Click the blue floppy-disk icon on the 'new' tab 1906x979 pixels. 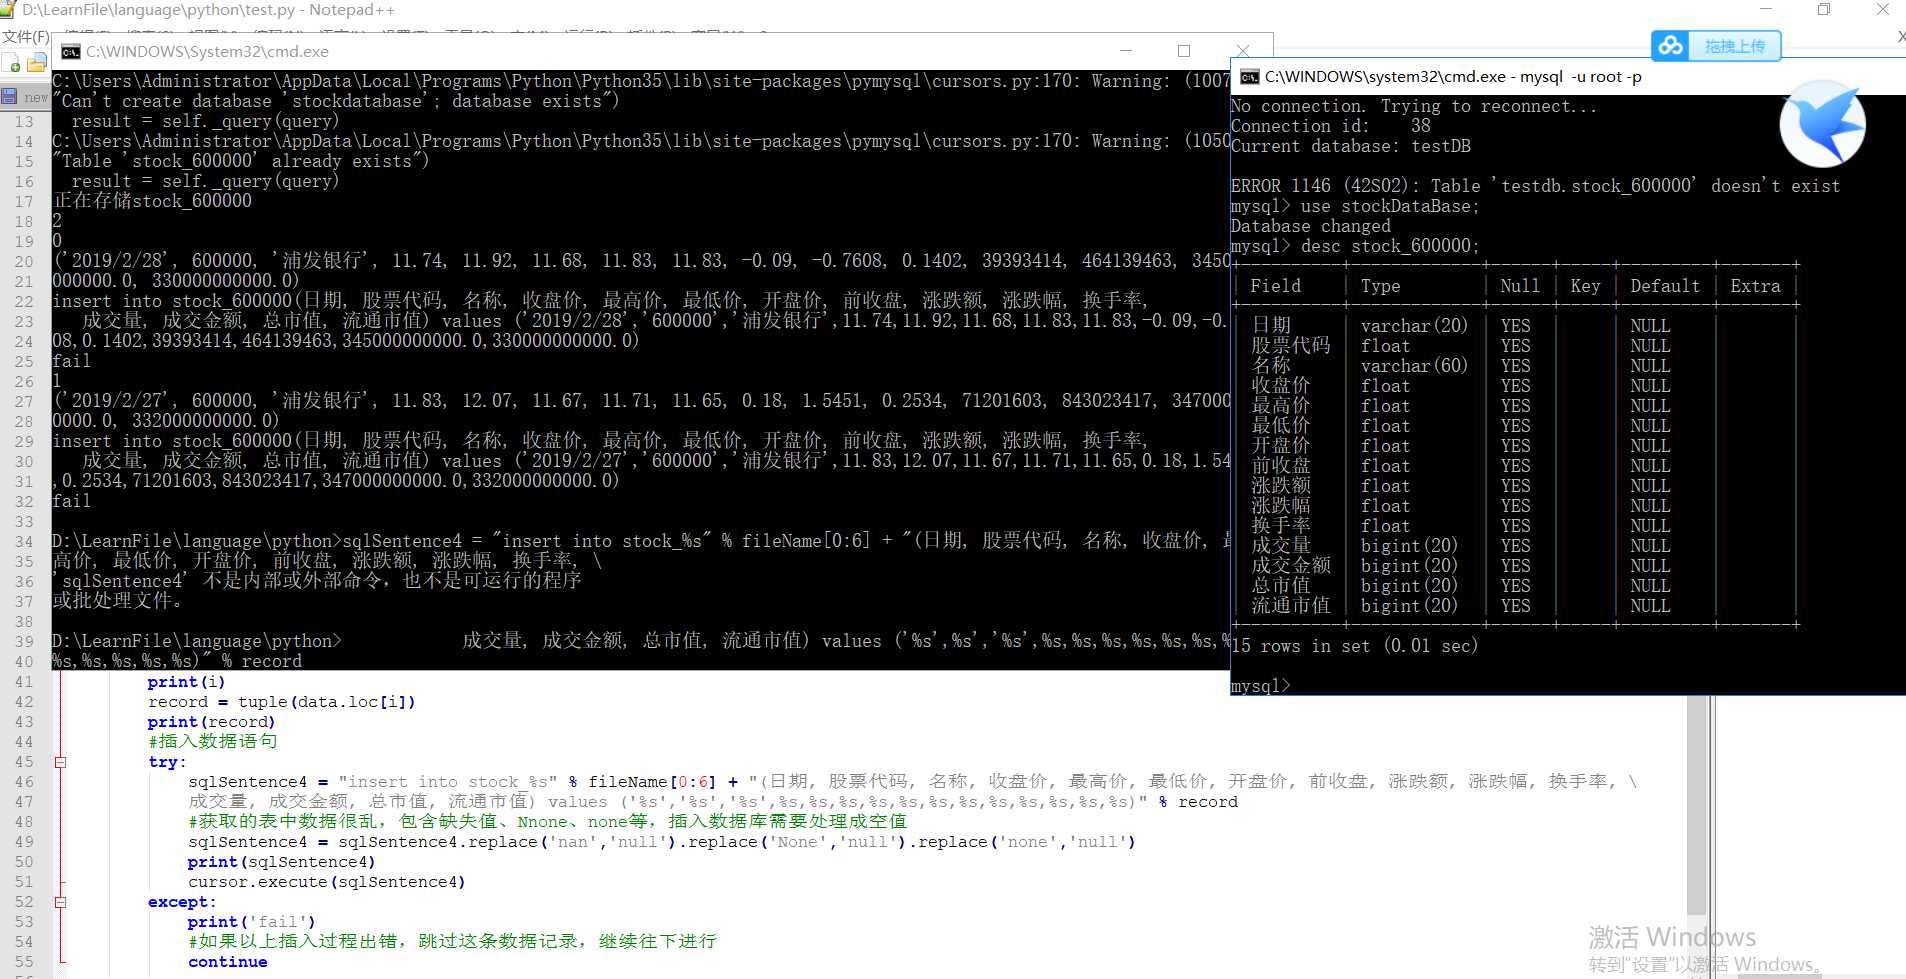[10, 97]
